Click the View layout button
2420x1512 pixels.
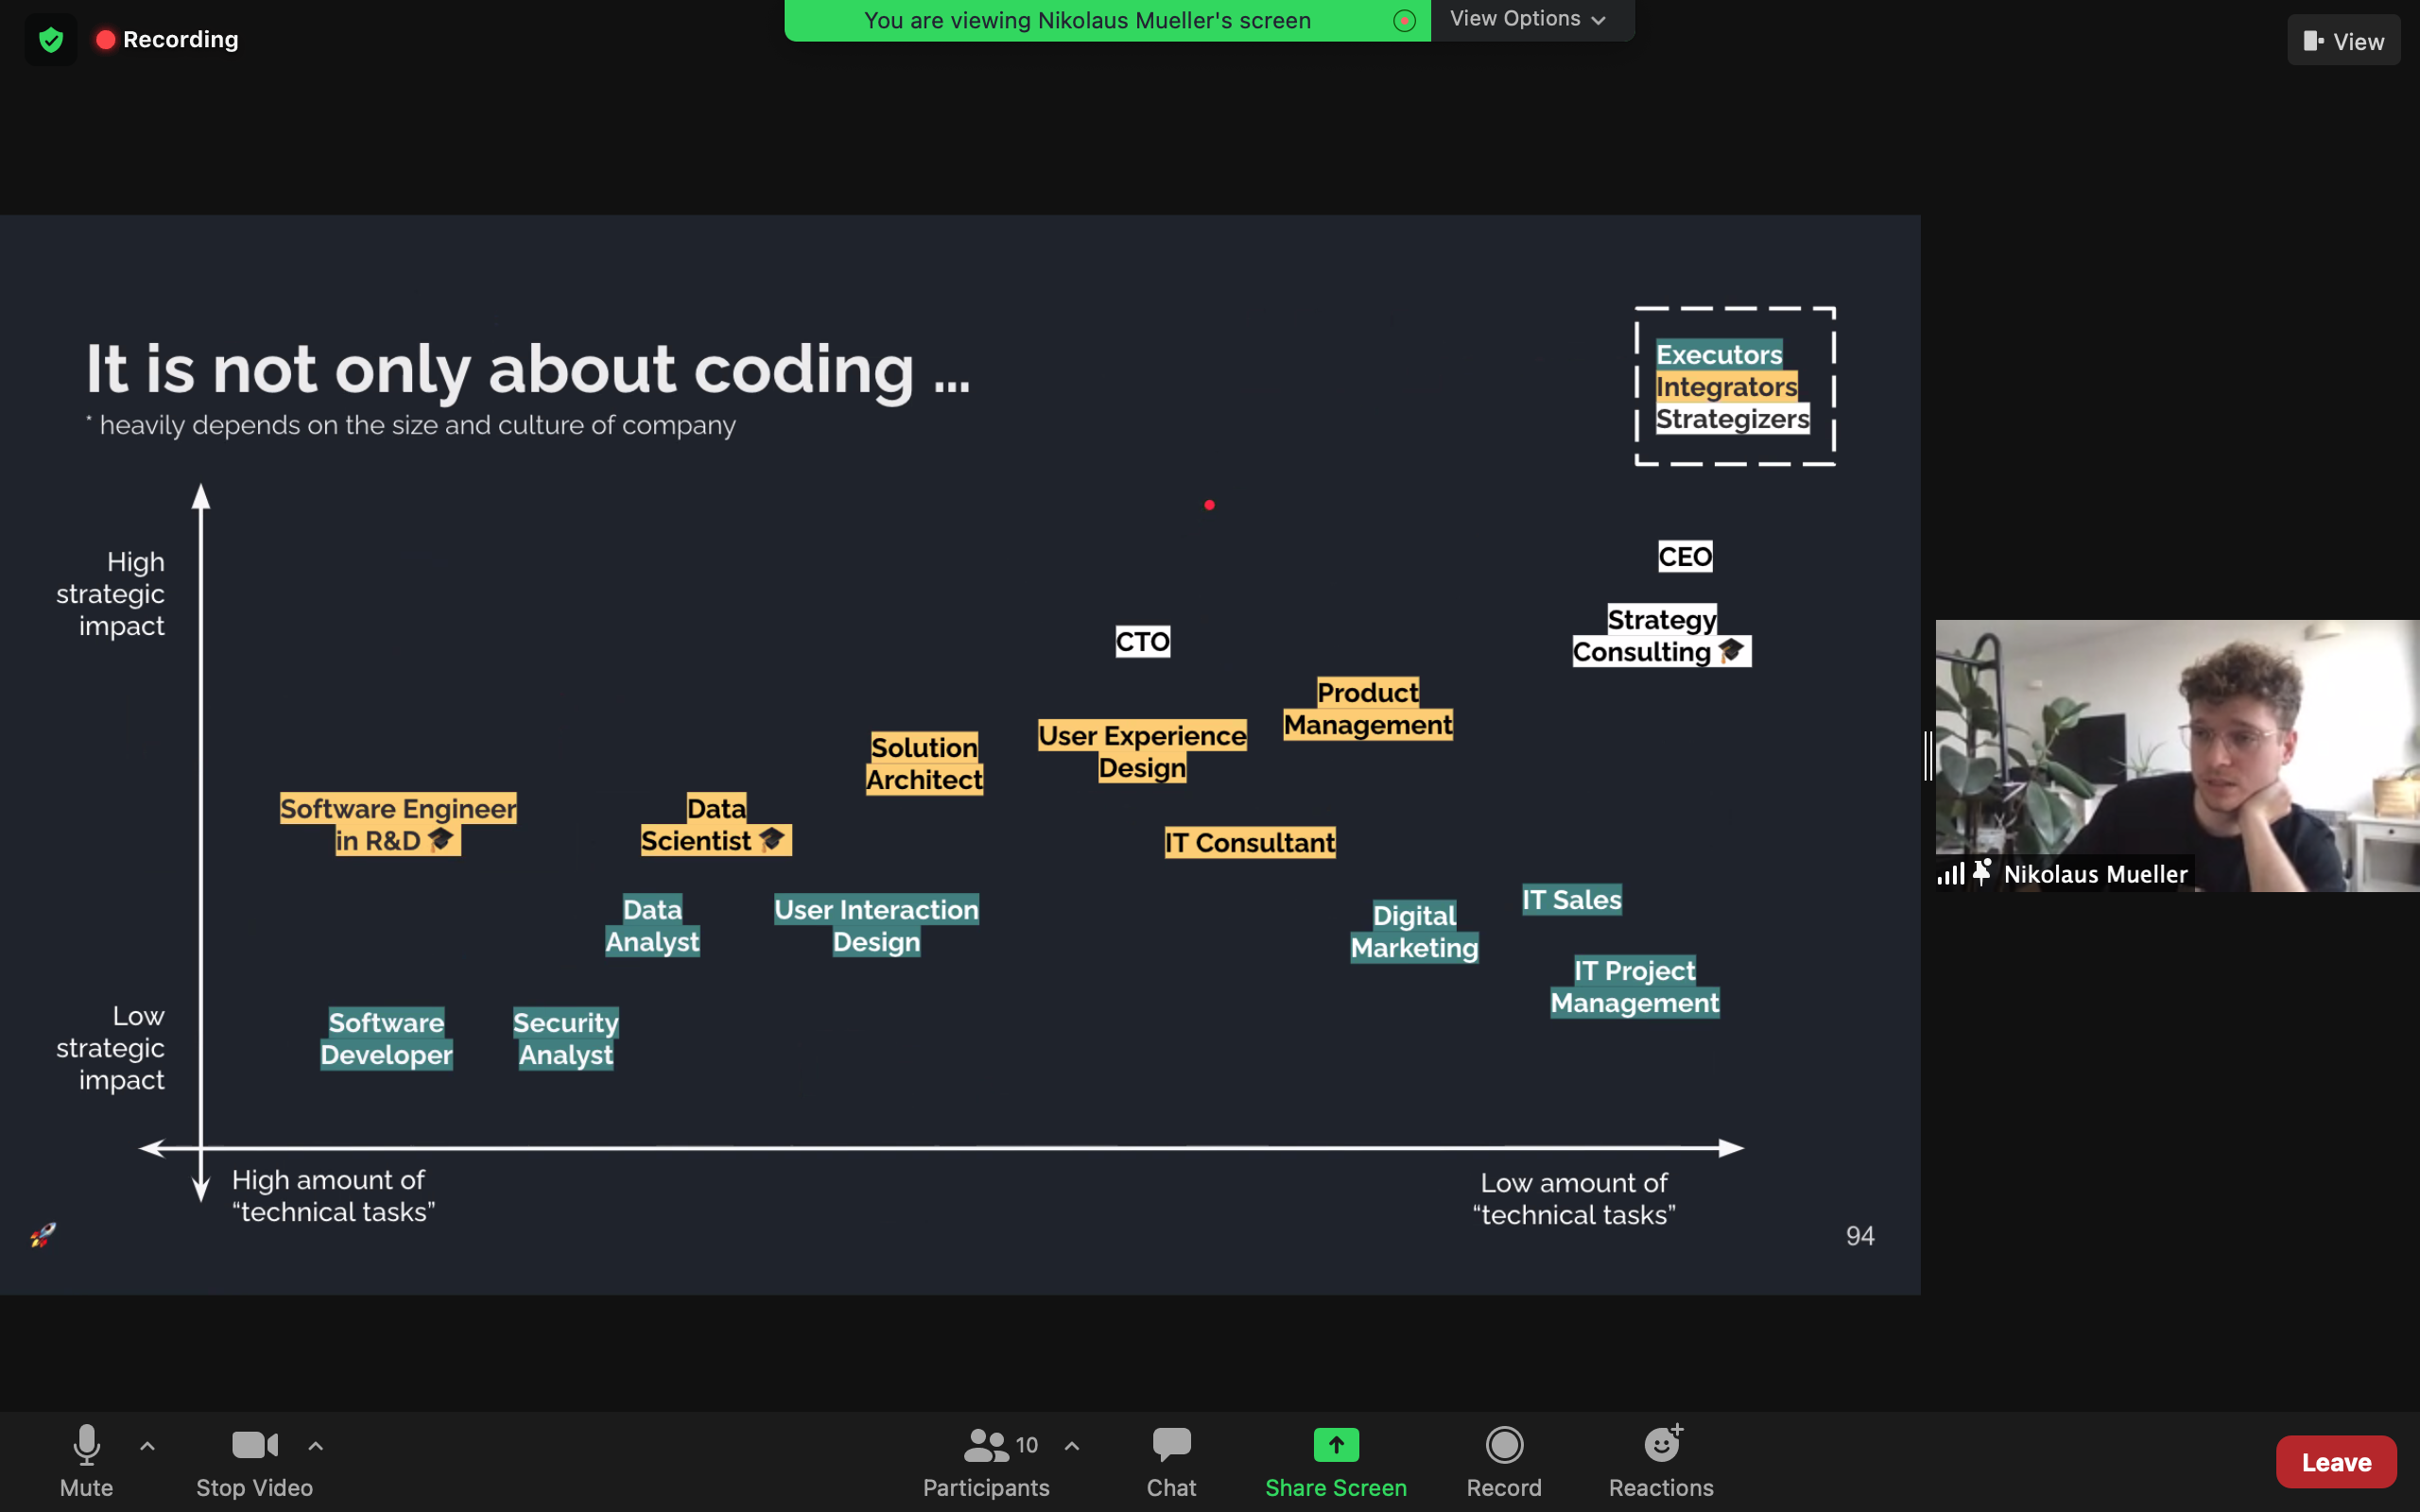click(2343, 41)
